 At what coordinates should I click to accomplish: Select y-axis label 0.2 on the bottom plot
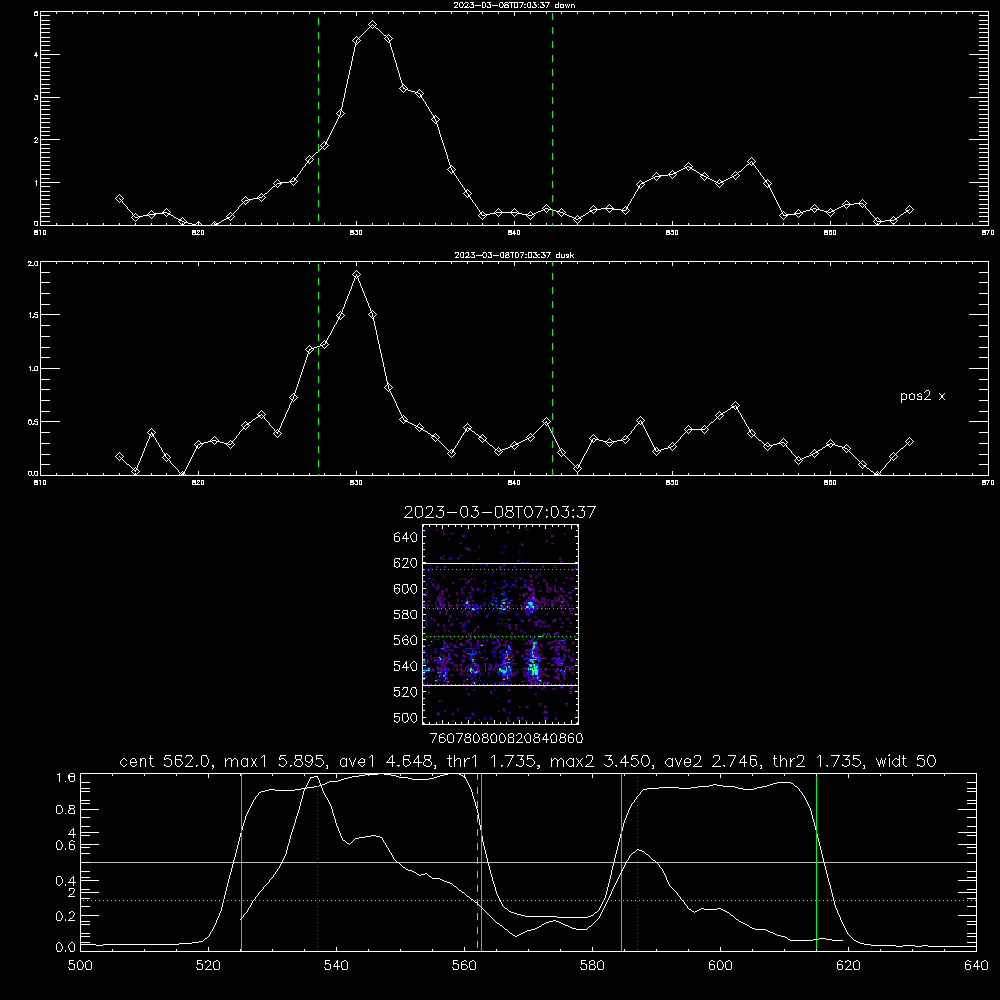(x=66, y=916)
